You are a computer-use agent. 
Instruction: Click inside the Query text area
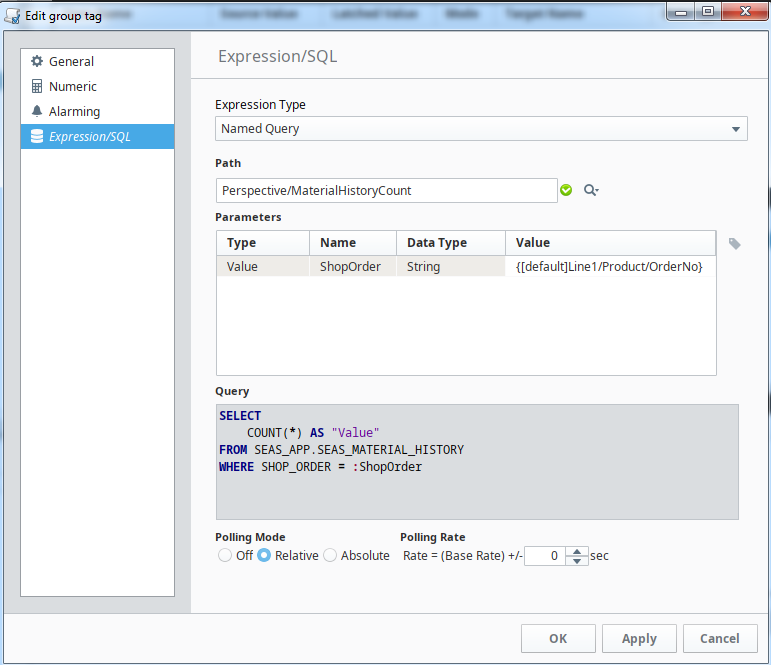pos(477,462)
